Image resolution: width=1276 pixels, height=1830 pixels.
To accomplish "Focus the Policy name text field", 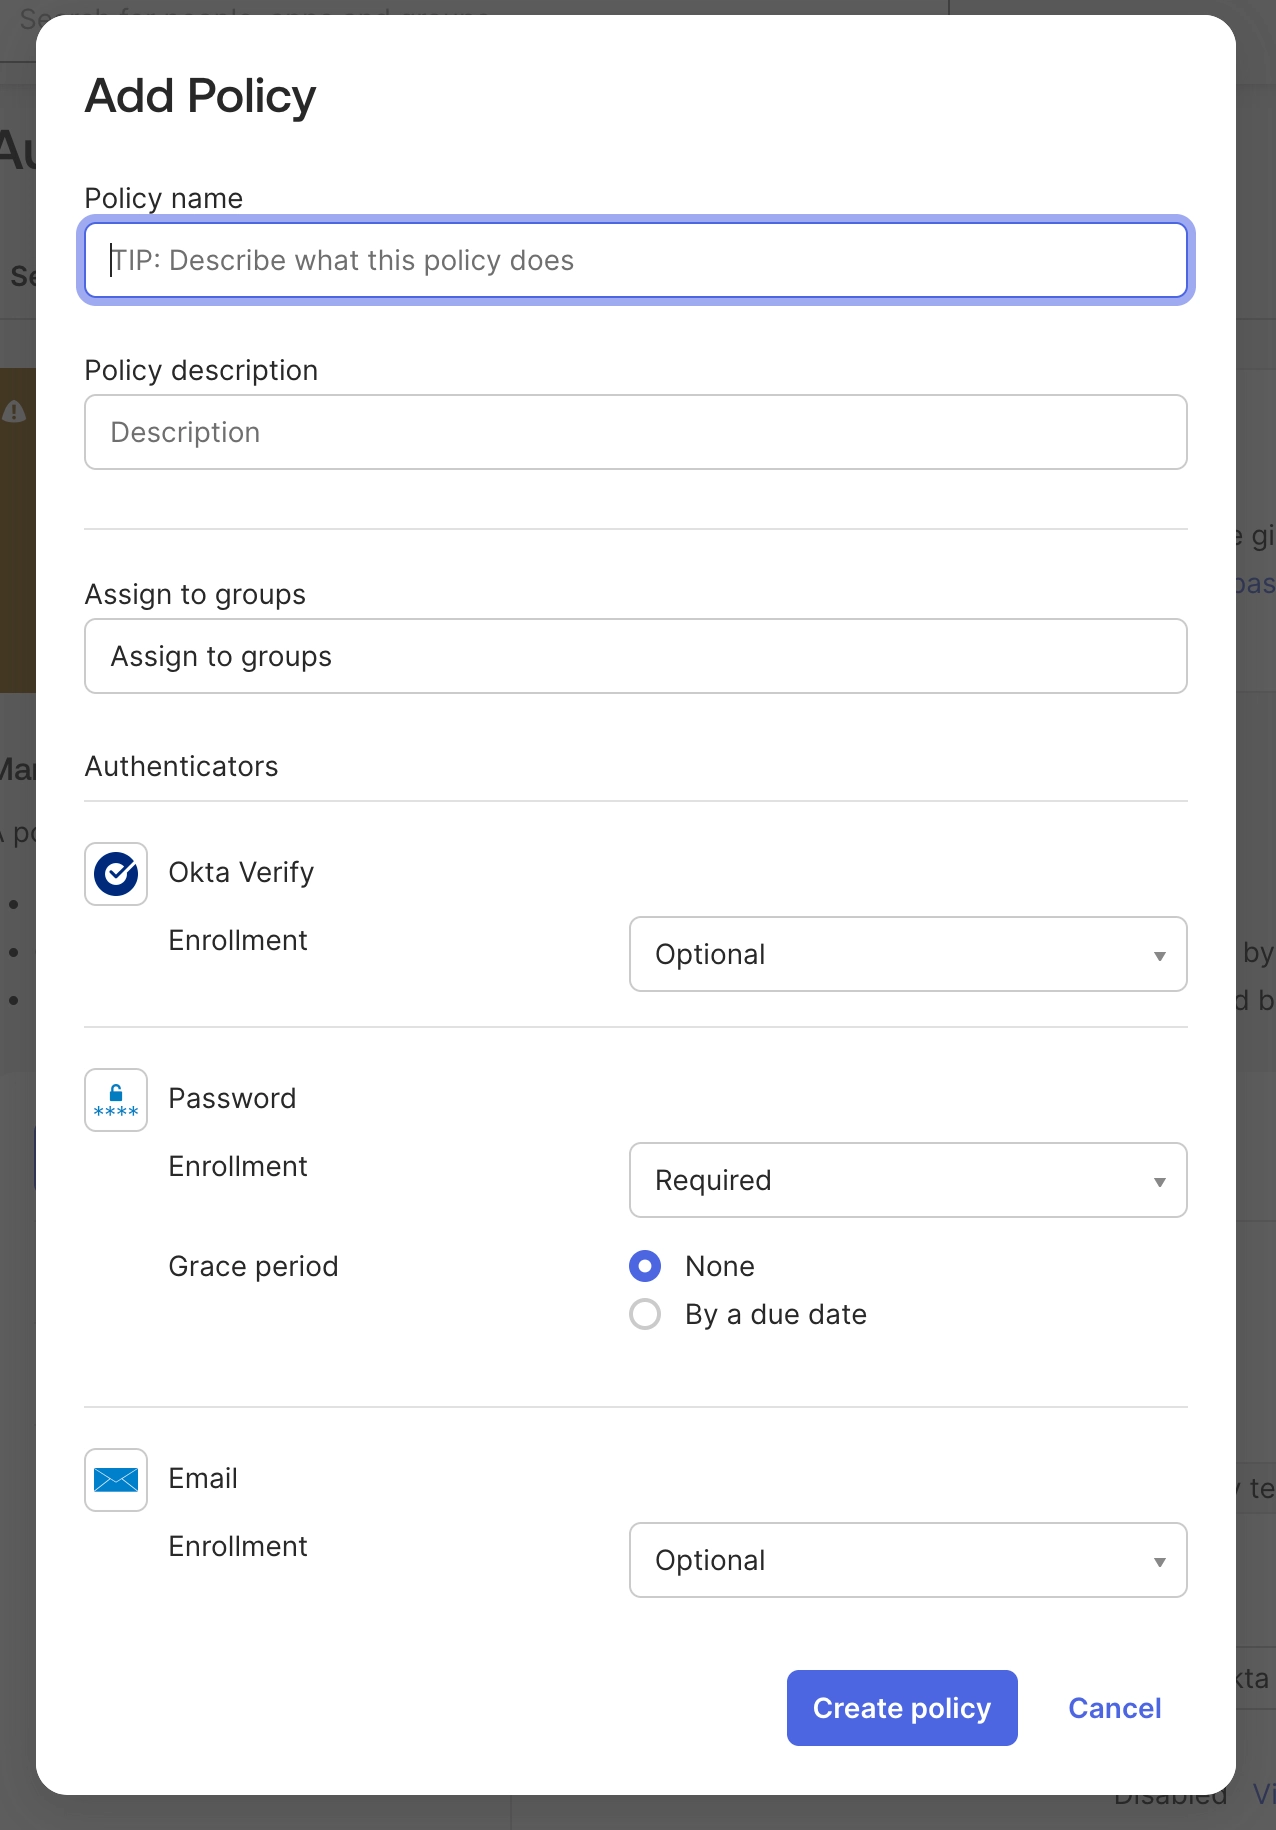I will click(636, 260).
